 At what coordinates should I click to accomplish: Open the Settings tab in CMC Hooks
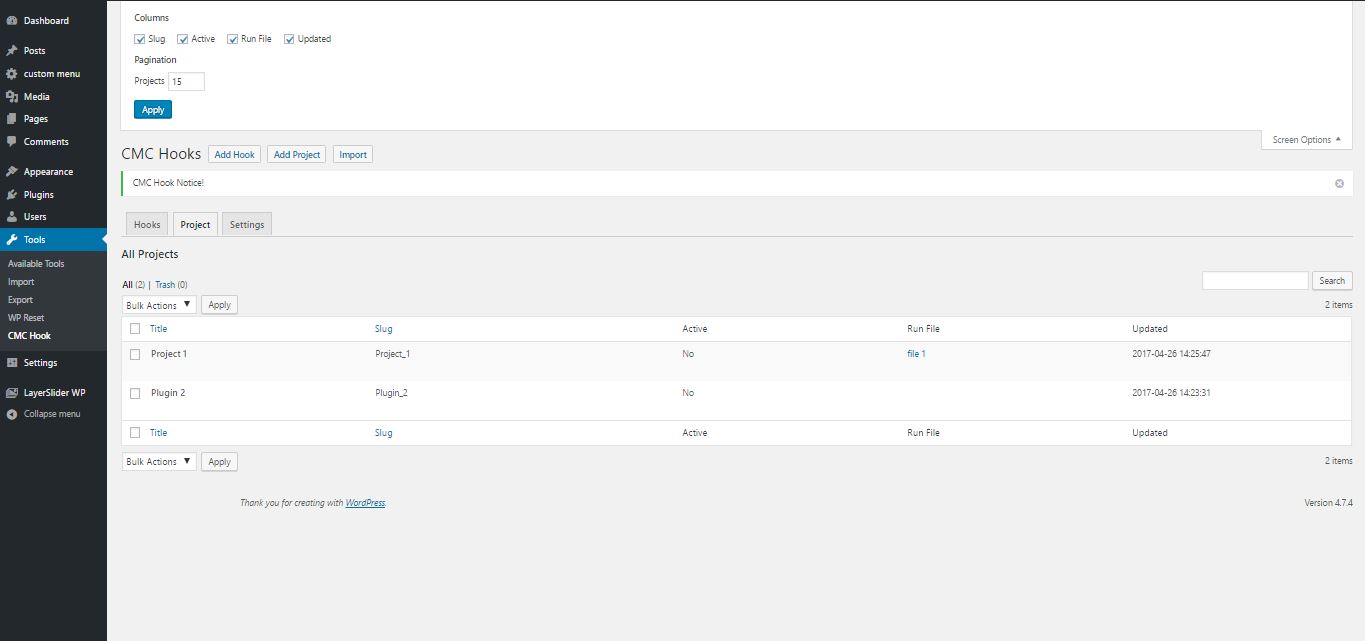[247, 225]
